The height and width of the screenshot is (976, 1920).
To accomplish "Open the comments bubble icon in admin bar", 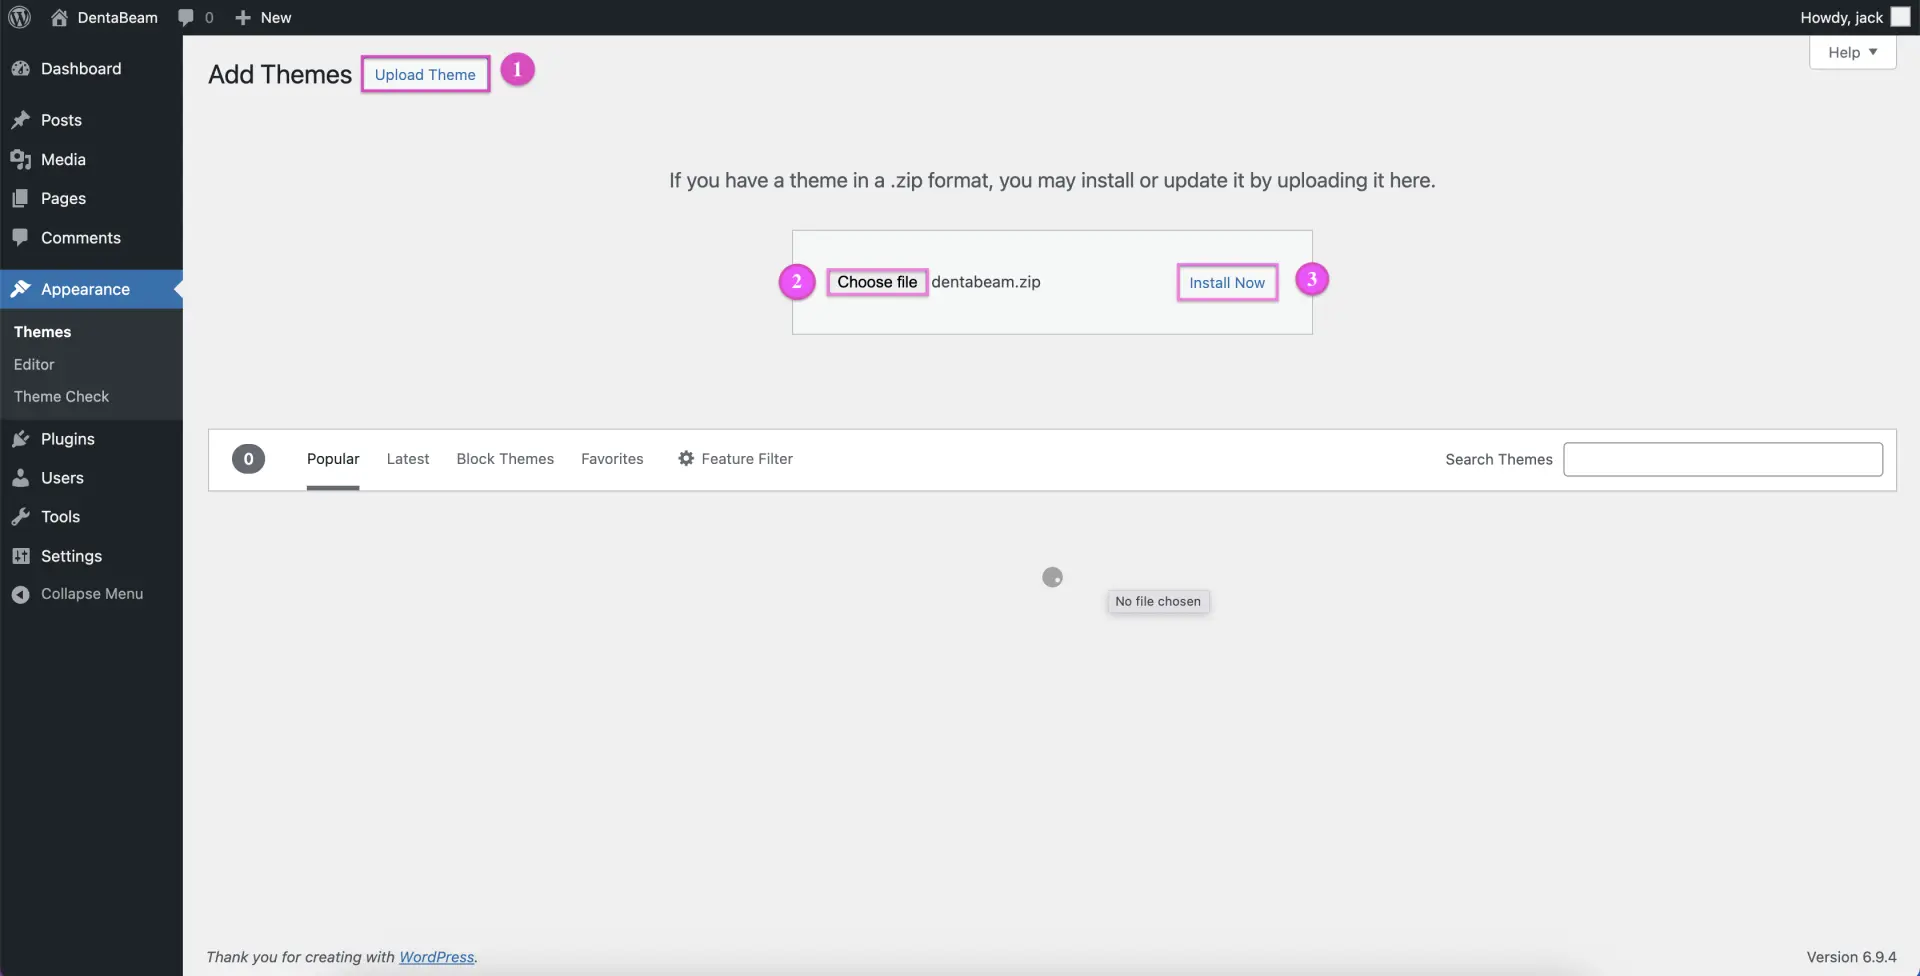I will [185, 17].
